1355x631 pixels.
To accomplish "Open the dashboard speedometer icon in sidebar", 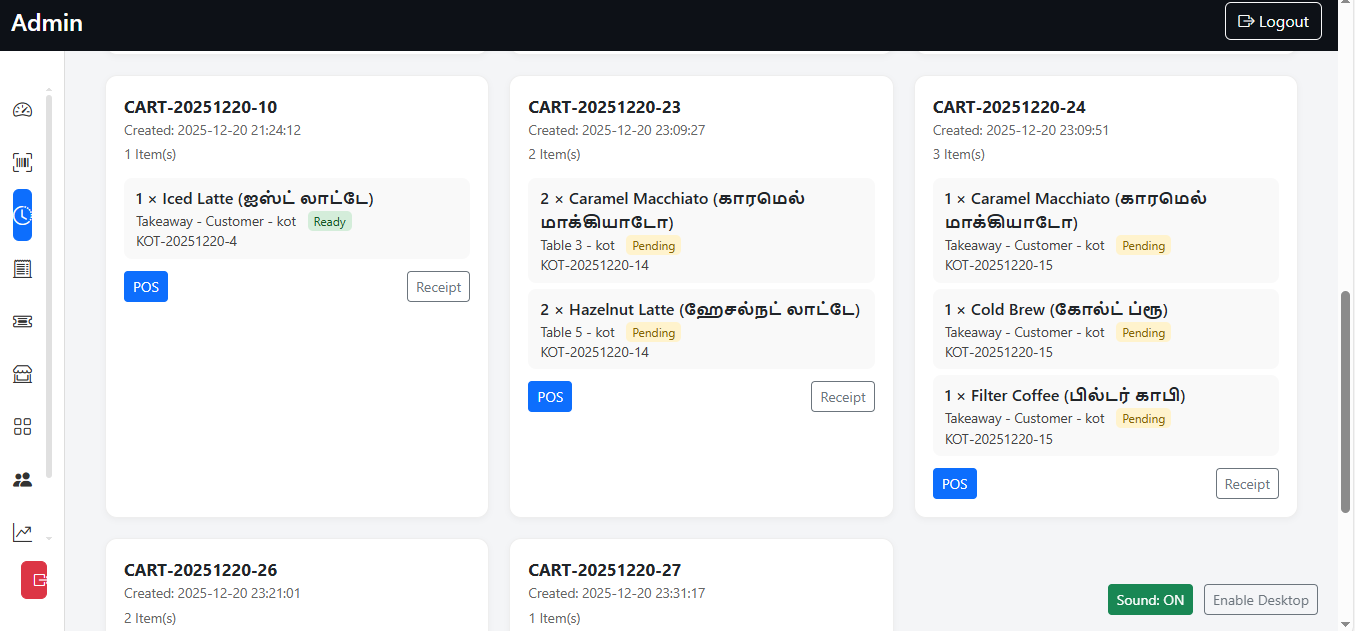I will tap(22, 110).
